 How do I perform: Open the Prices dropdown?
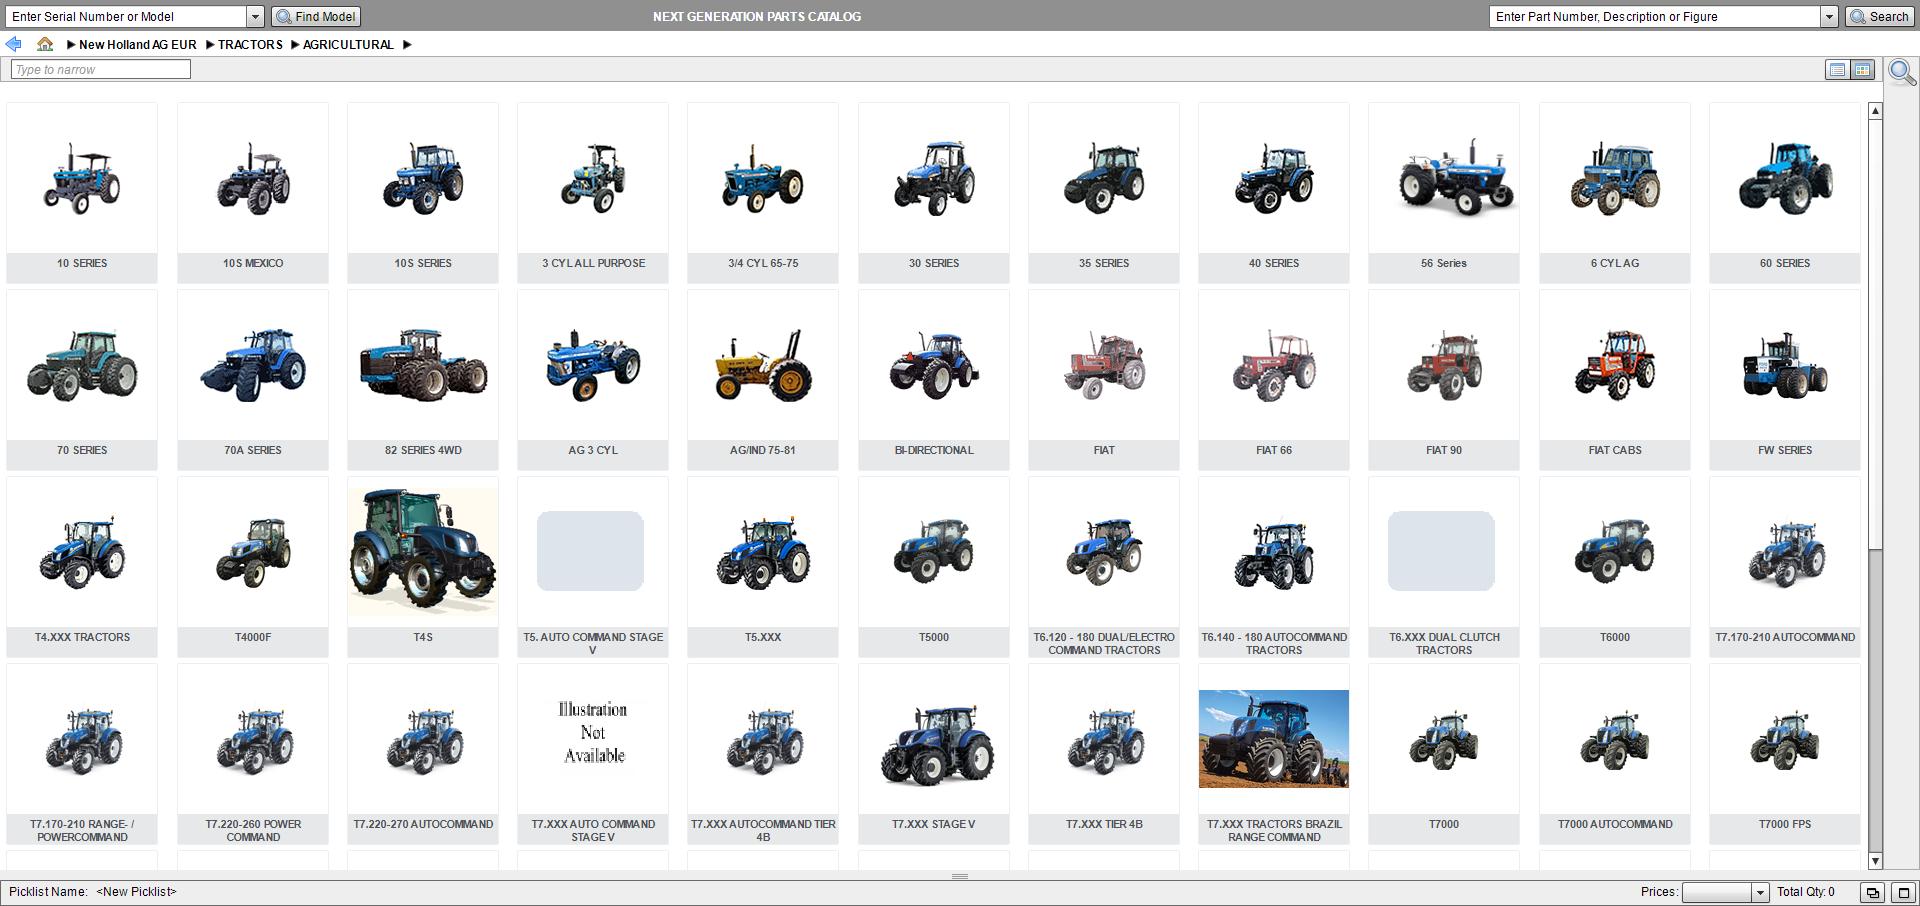tap(1760, 893)
